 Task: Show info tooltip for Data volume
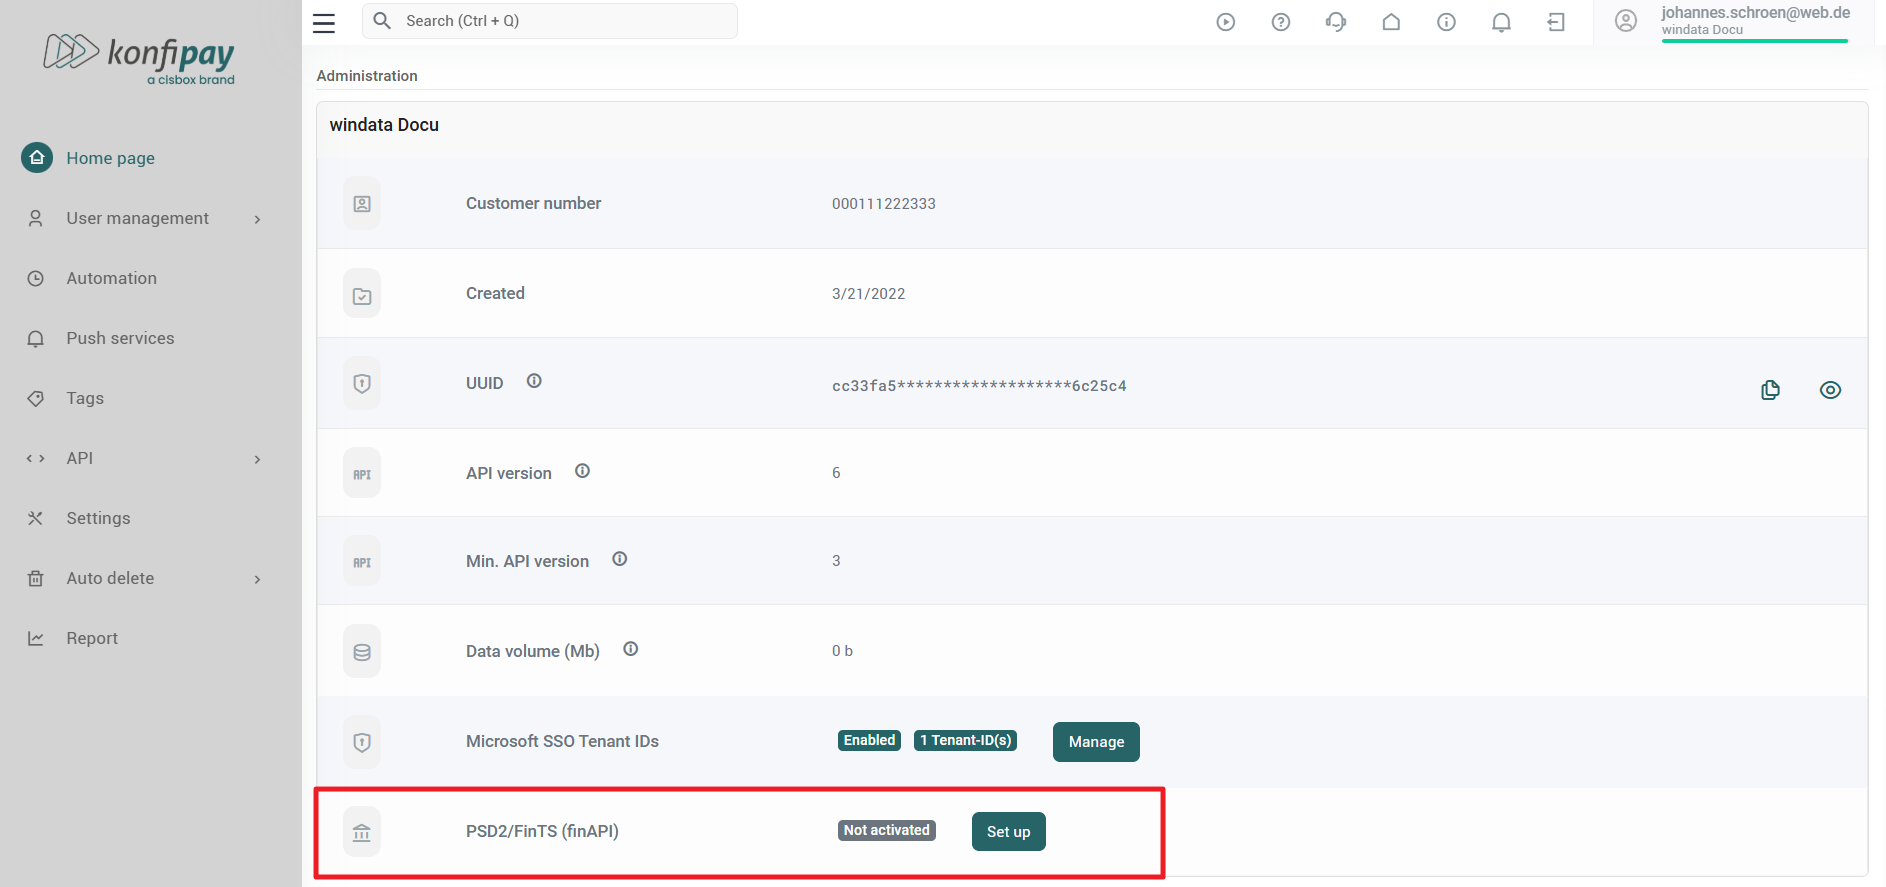[631, 649]
